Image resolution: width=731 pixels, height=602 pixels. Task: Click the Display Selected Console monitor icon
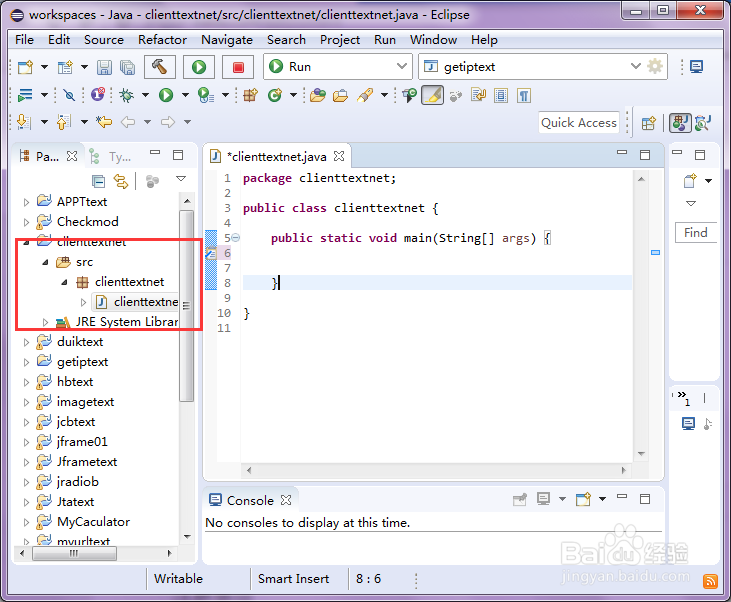[x=544, y=499]
